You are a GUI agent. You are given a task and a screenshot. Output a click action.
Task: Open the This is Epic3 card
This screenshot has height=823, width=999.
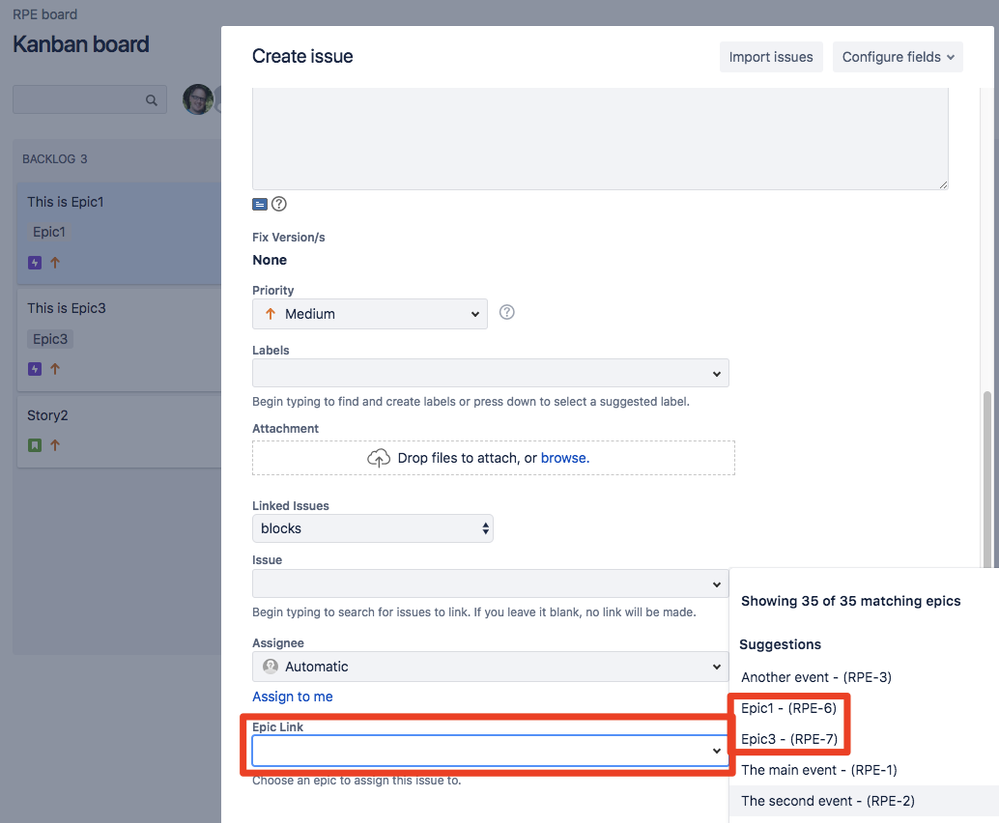(x=119, y=340)
